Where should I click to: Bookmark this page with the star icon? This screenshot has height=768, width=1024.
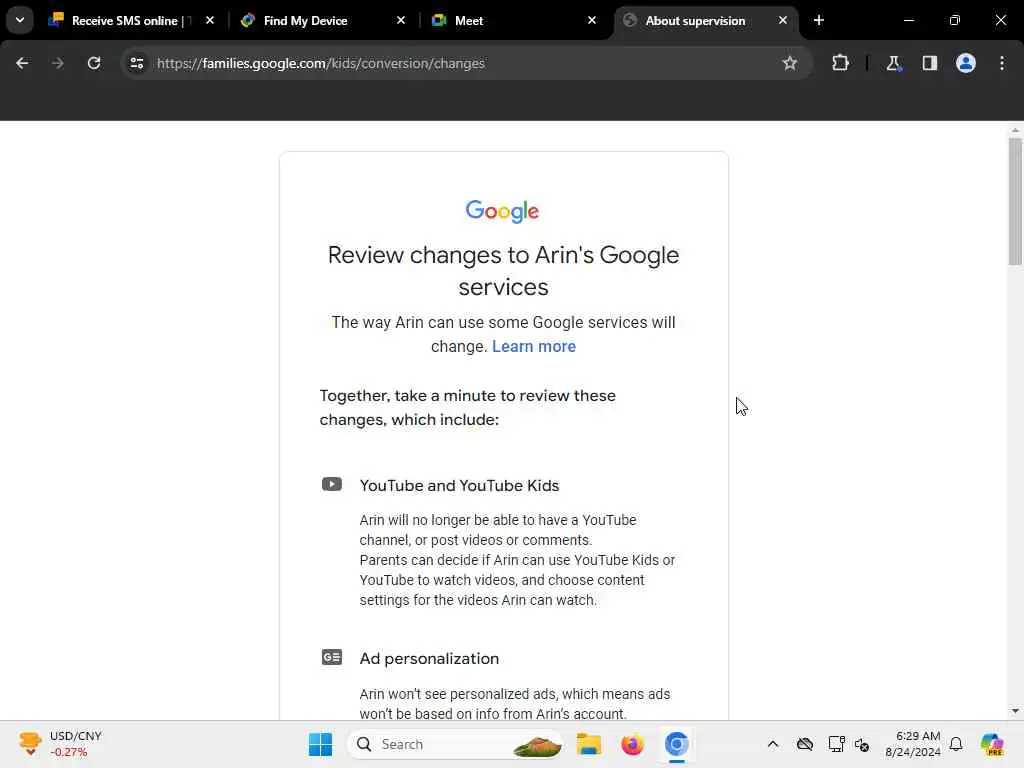click(790, 63)
